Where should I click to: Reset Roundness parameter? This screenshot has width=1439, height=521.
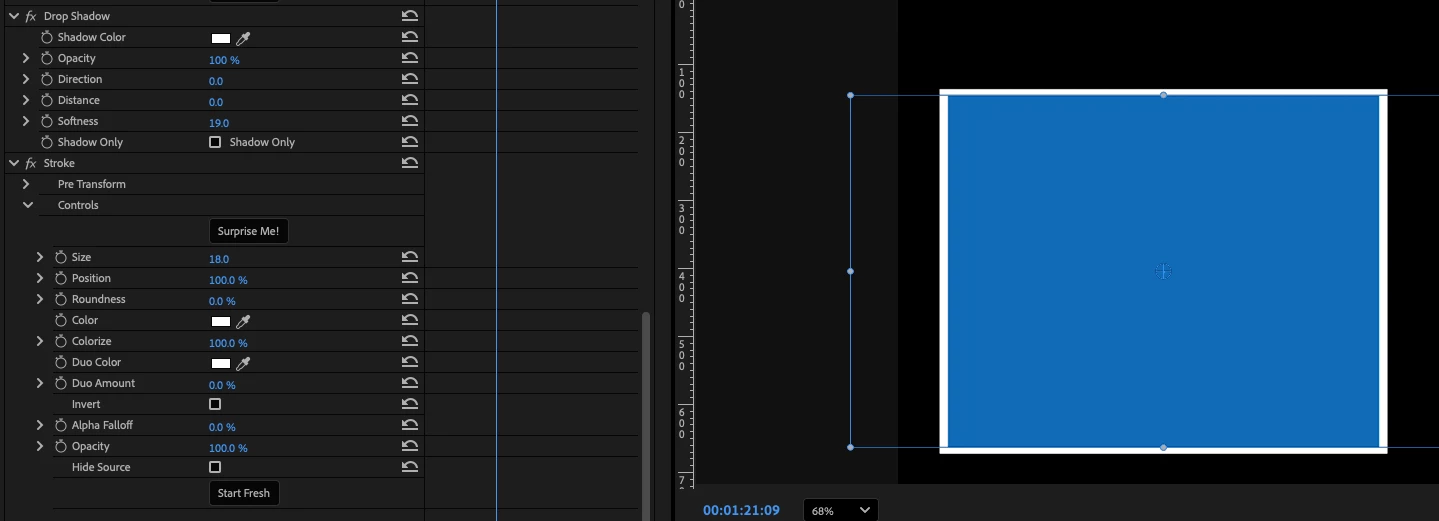(x=410, y=299)
